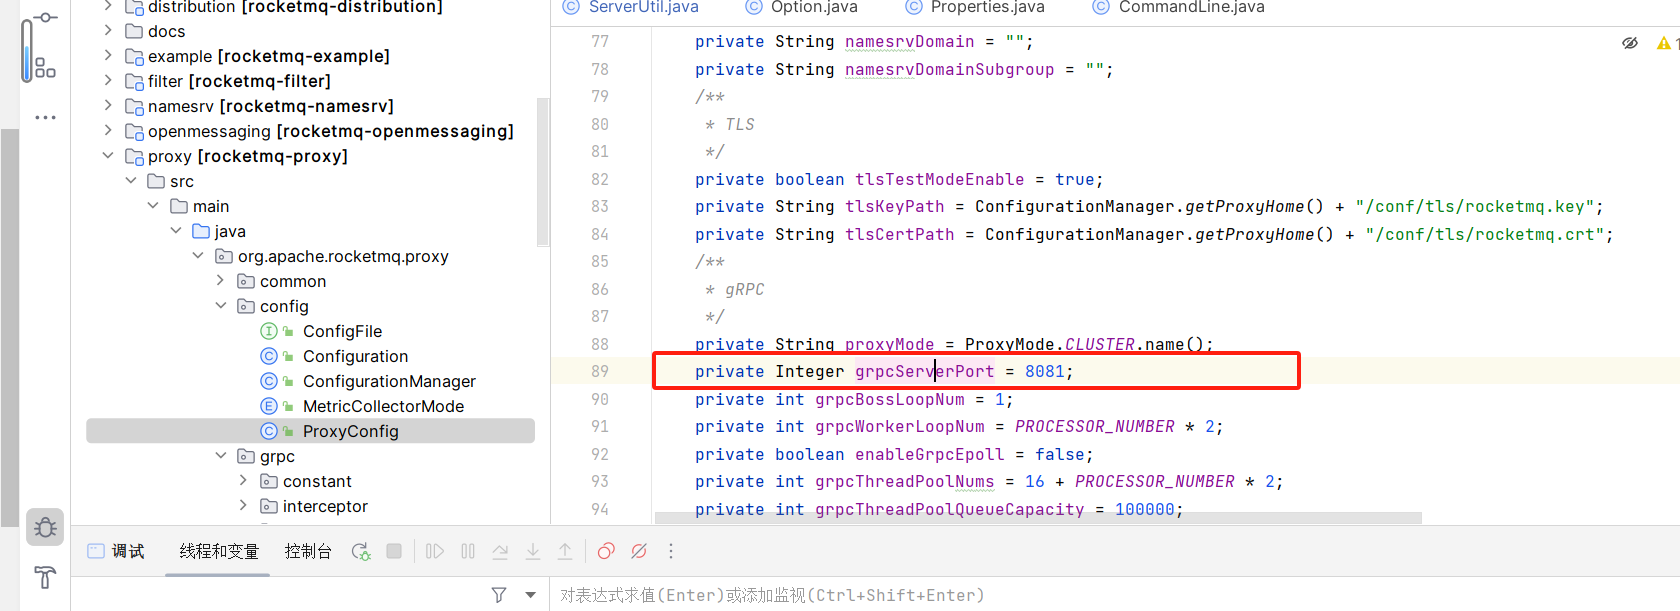Toggle the reader mode eye icon in editor
The height and width of the screenshot is (611, 1680).
(1630, 43)
